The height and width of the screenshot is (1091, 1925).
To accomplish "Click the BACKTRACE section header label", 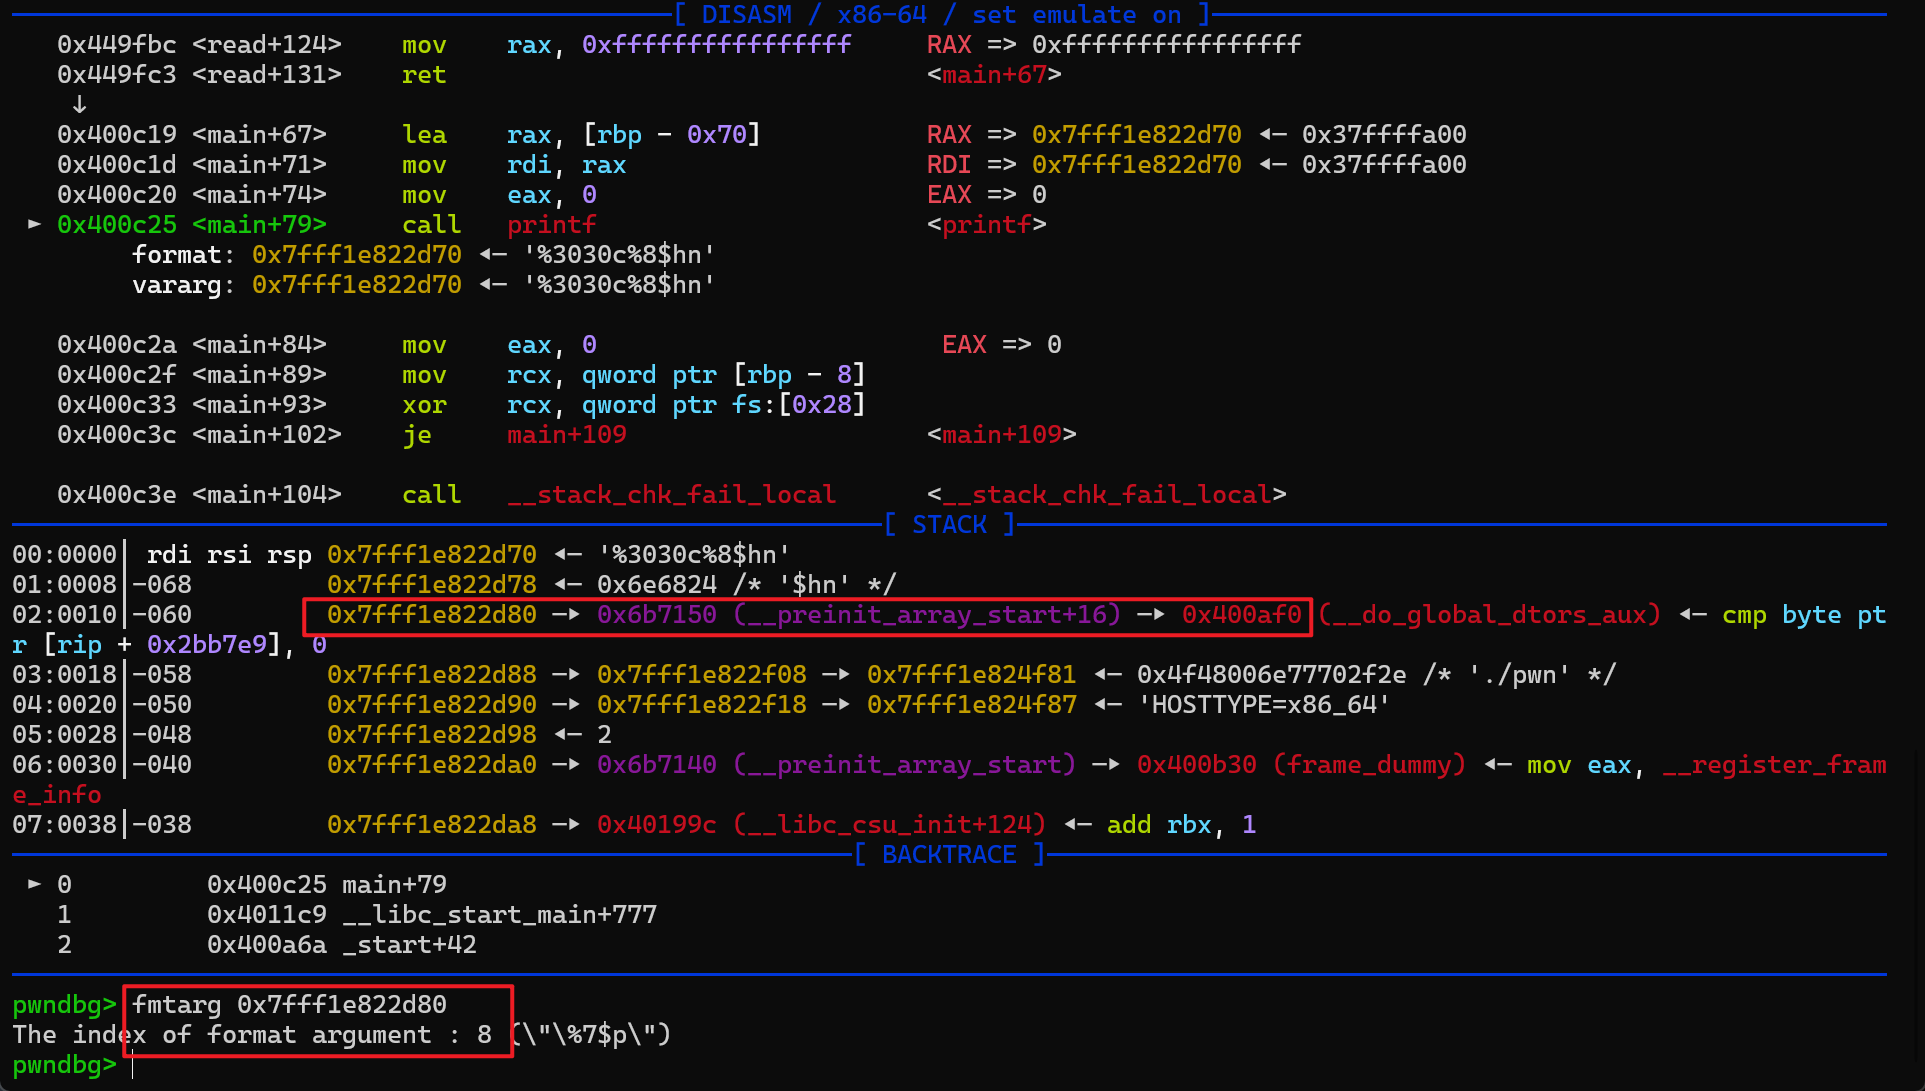I will tap(949, 855).
